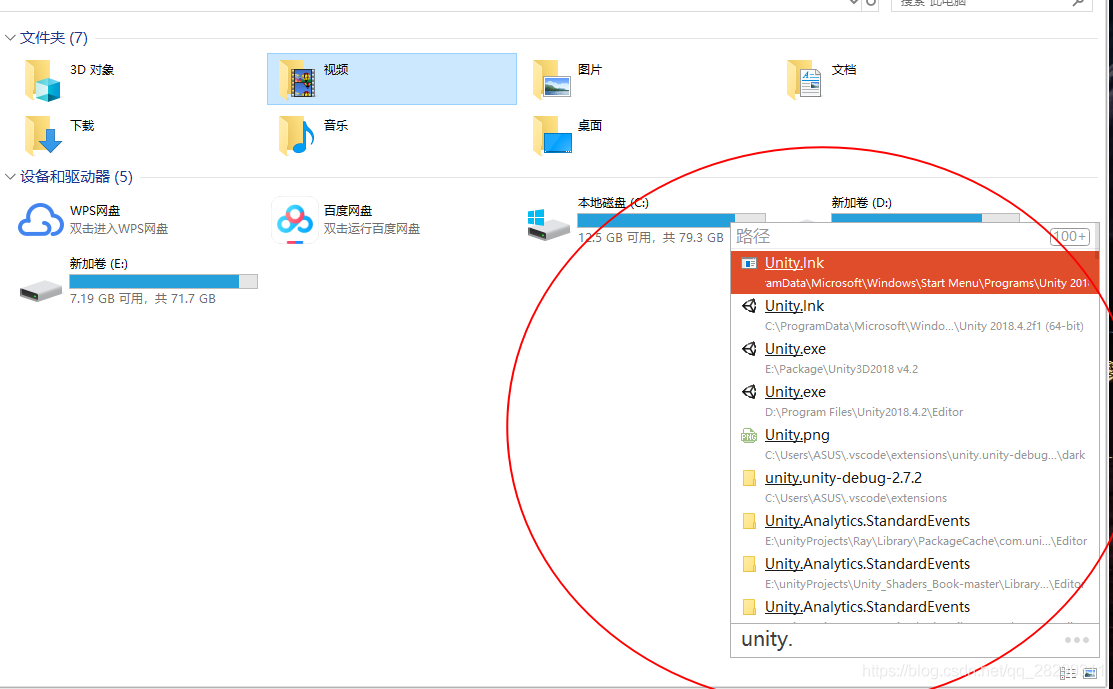Open the 3D 对象 folder
Screen dimensions: 1113x689
coord(70,79)
